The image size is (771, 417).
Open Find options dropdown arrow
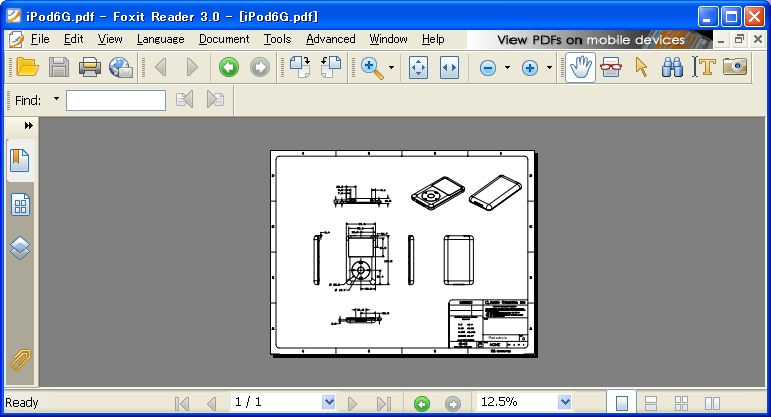coord(57,99)
